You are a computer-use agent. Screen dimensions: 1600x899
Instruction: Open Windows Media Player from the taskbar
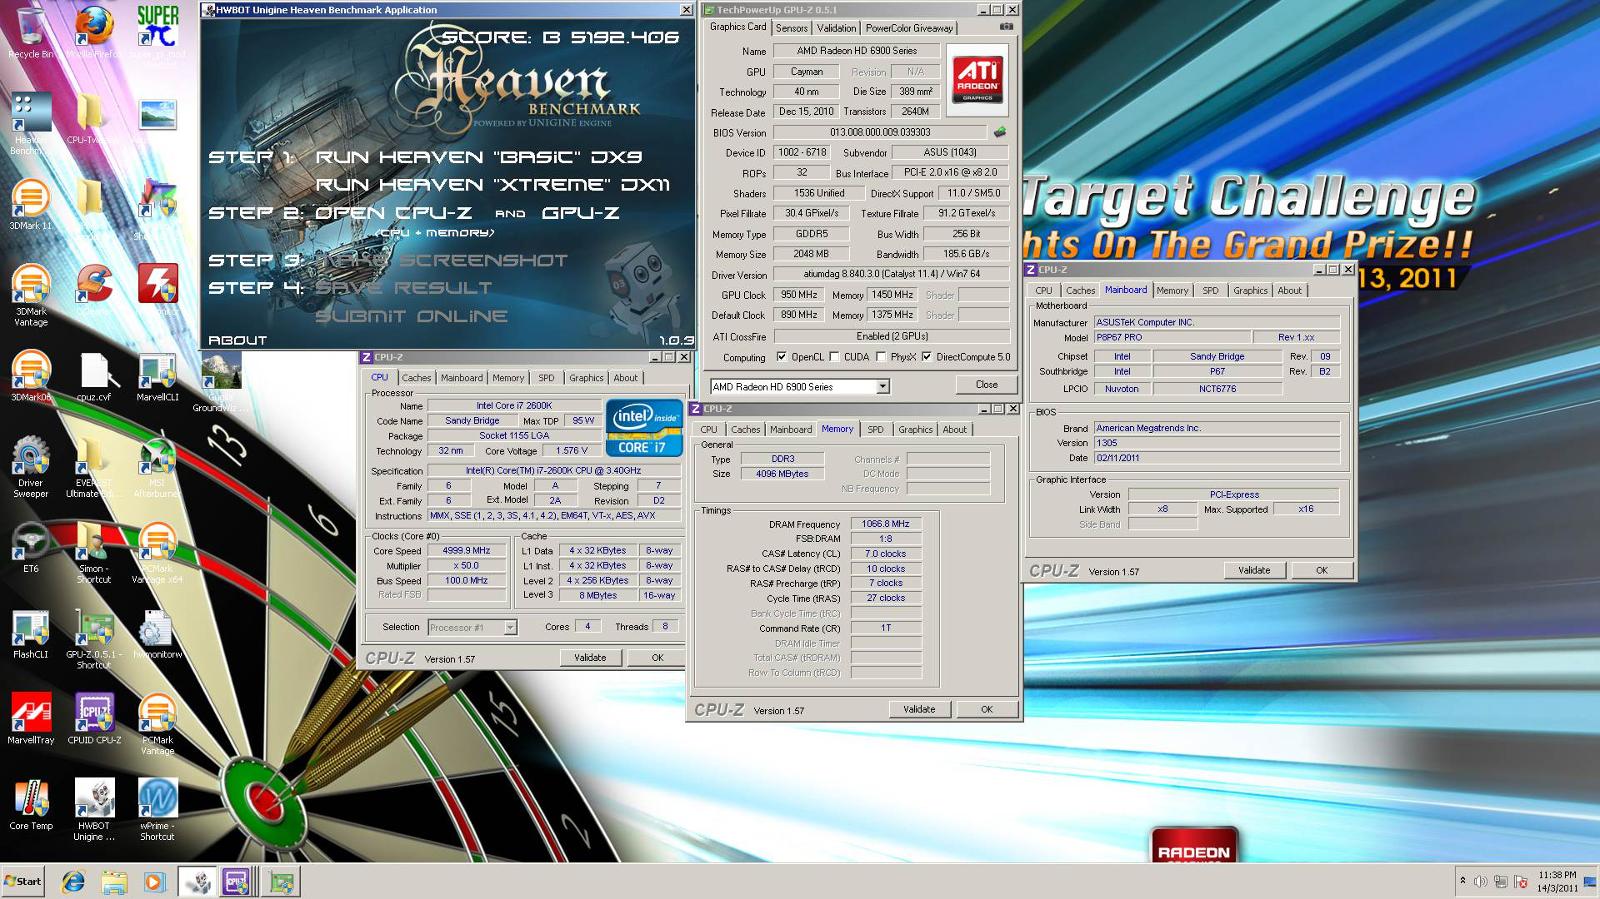click(x=153, y=882)
